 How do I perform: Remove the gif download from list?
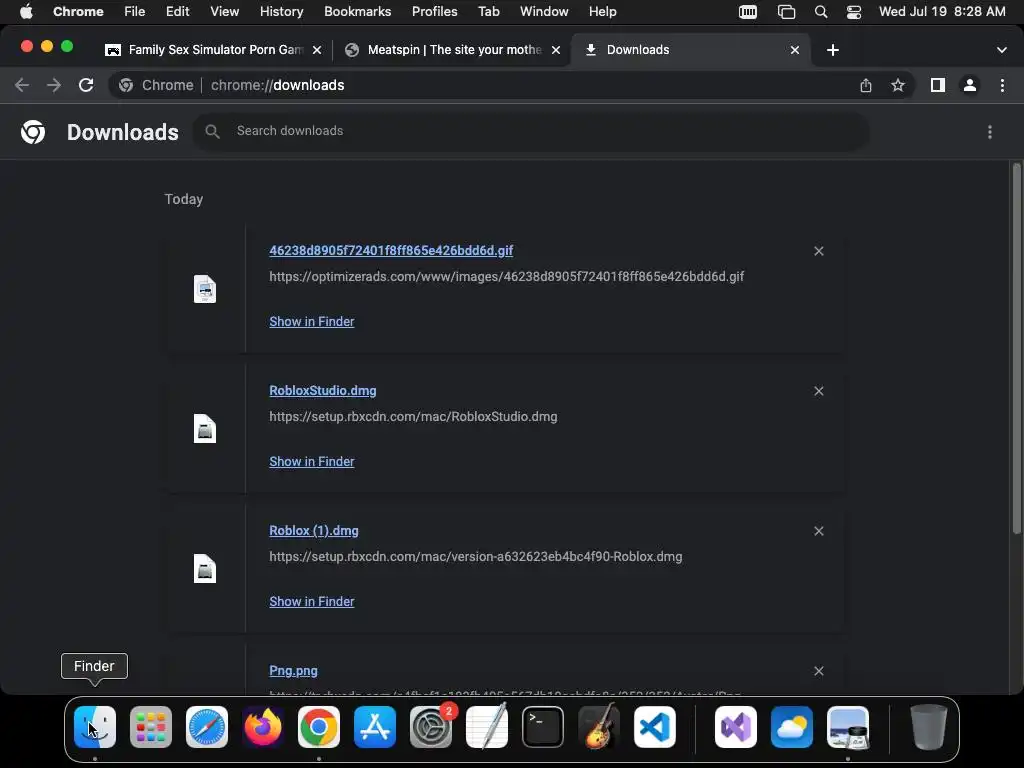coord(819,251)
